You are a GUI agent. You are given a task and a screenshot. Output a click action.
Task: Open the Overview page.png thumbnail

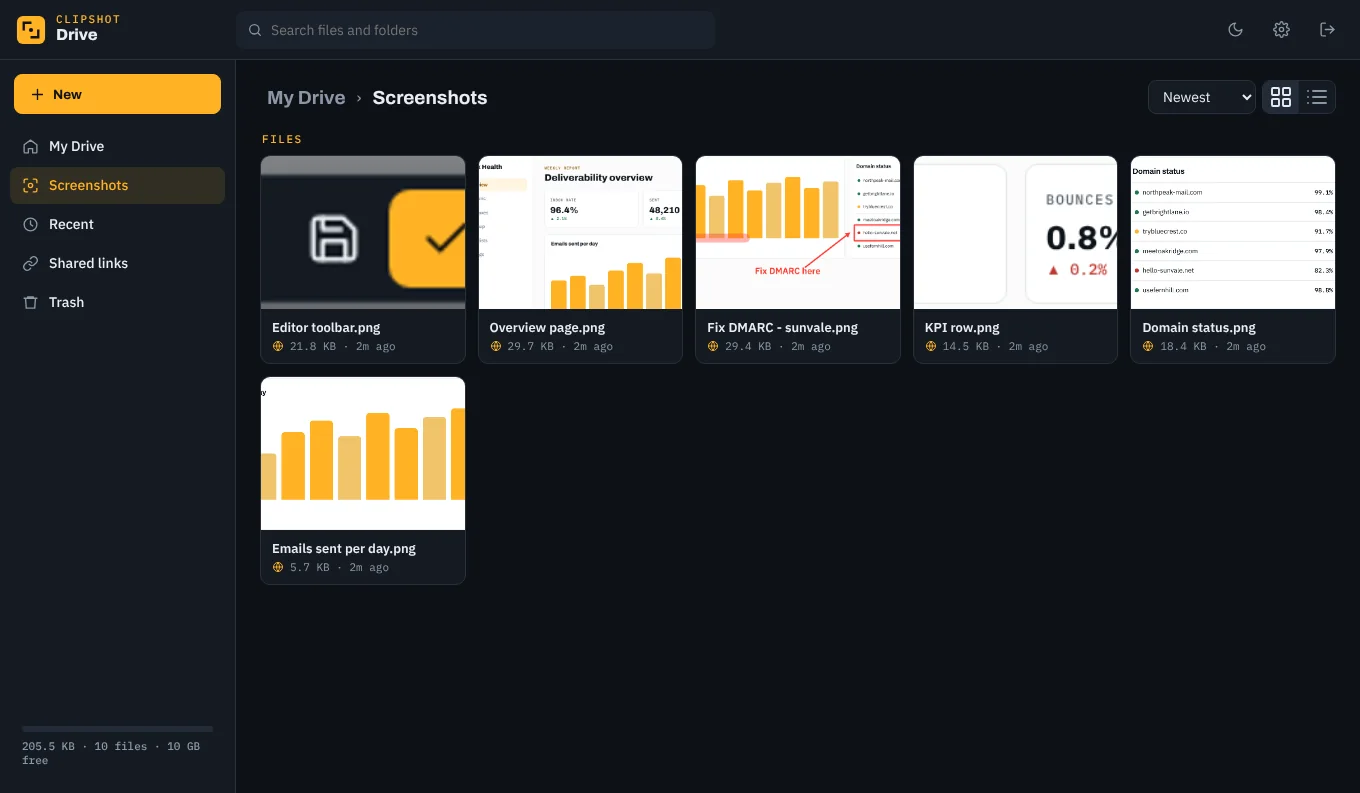click(580, 232)
